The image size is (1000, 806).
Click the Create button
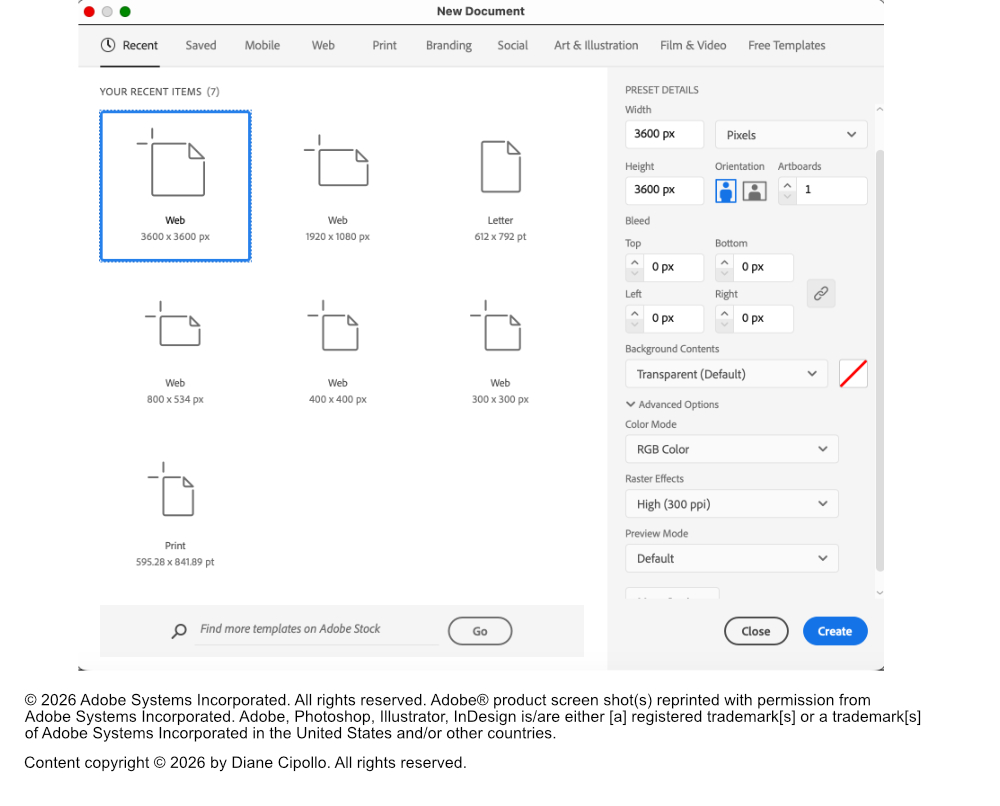(835, 631)
